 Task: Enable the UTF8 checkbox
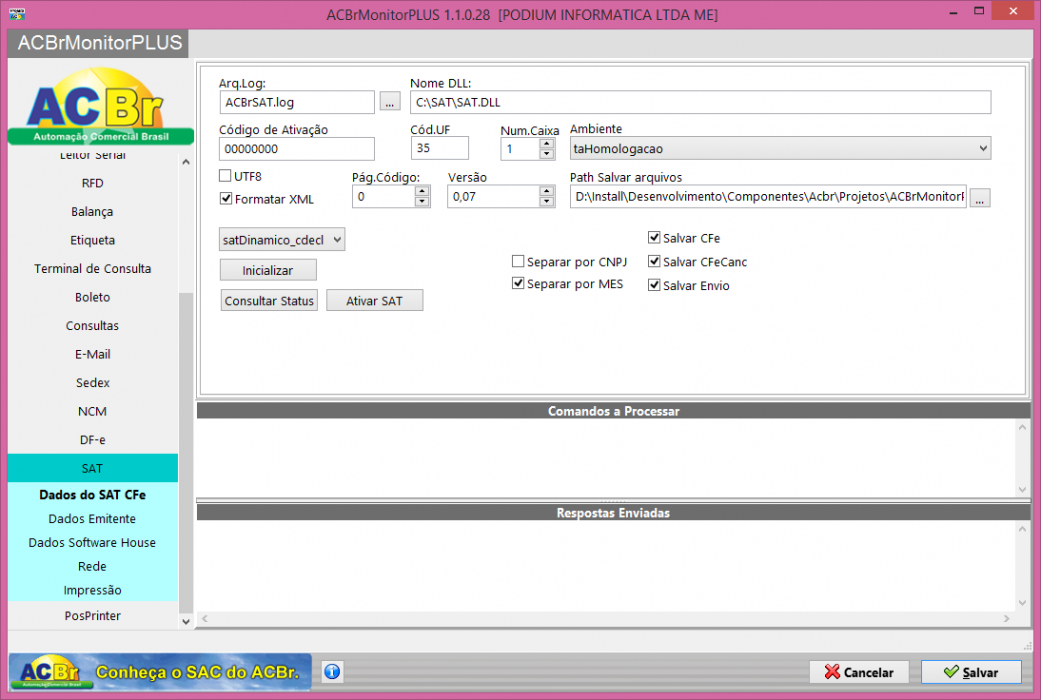coord(226,176)
